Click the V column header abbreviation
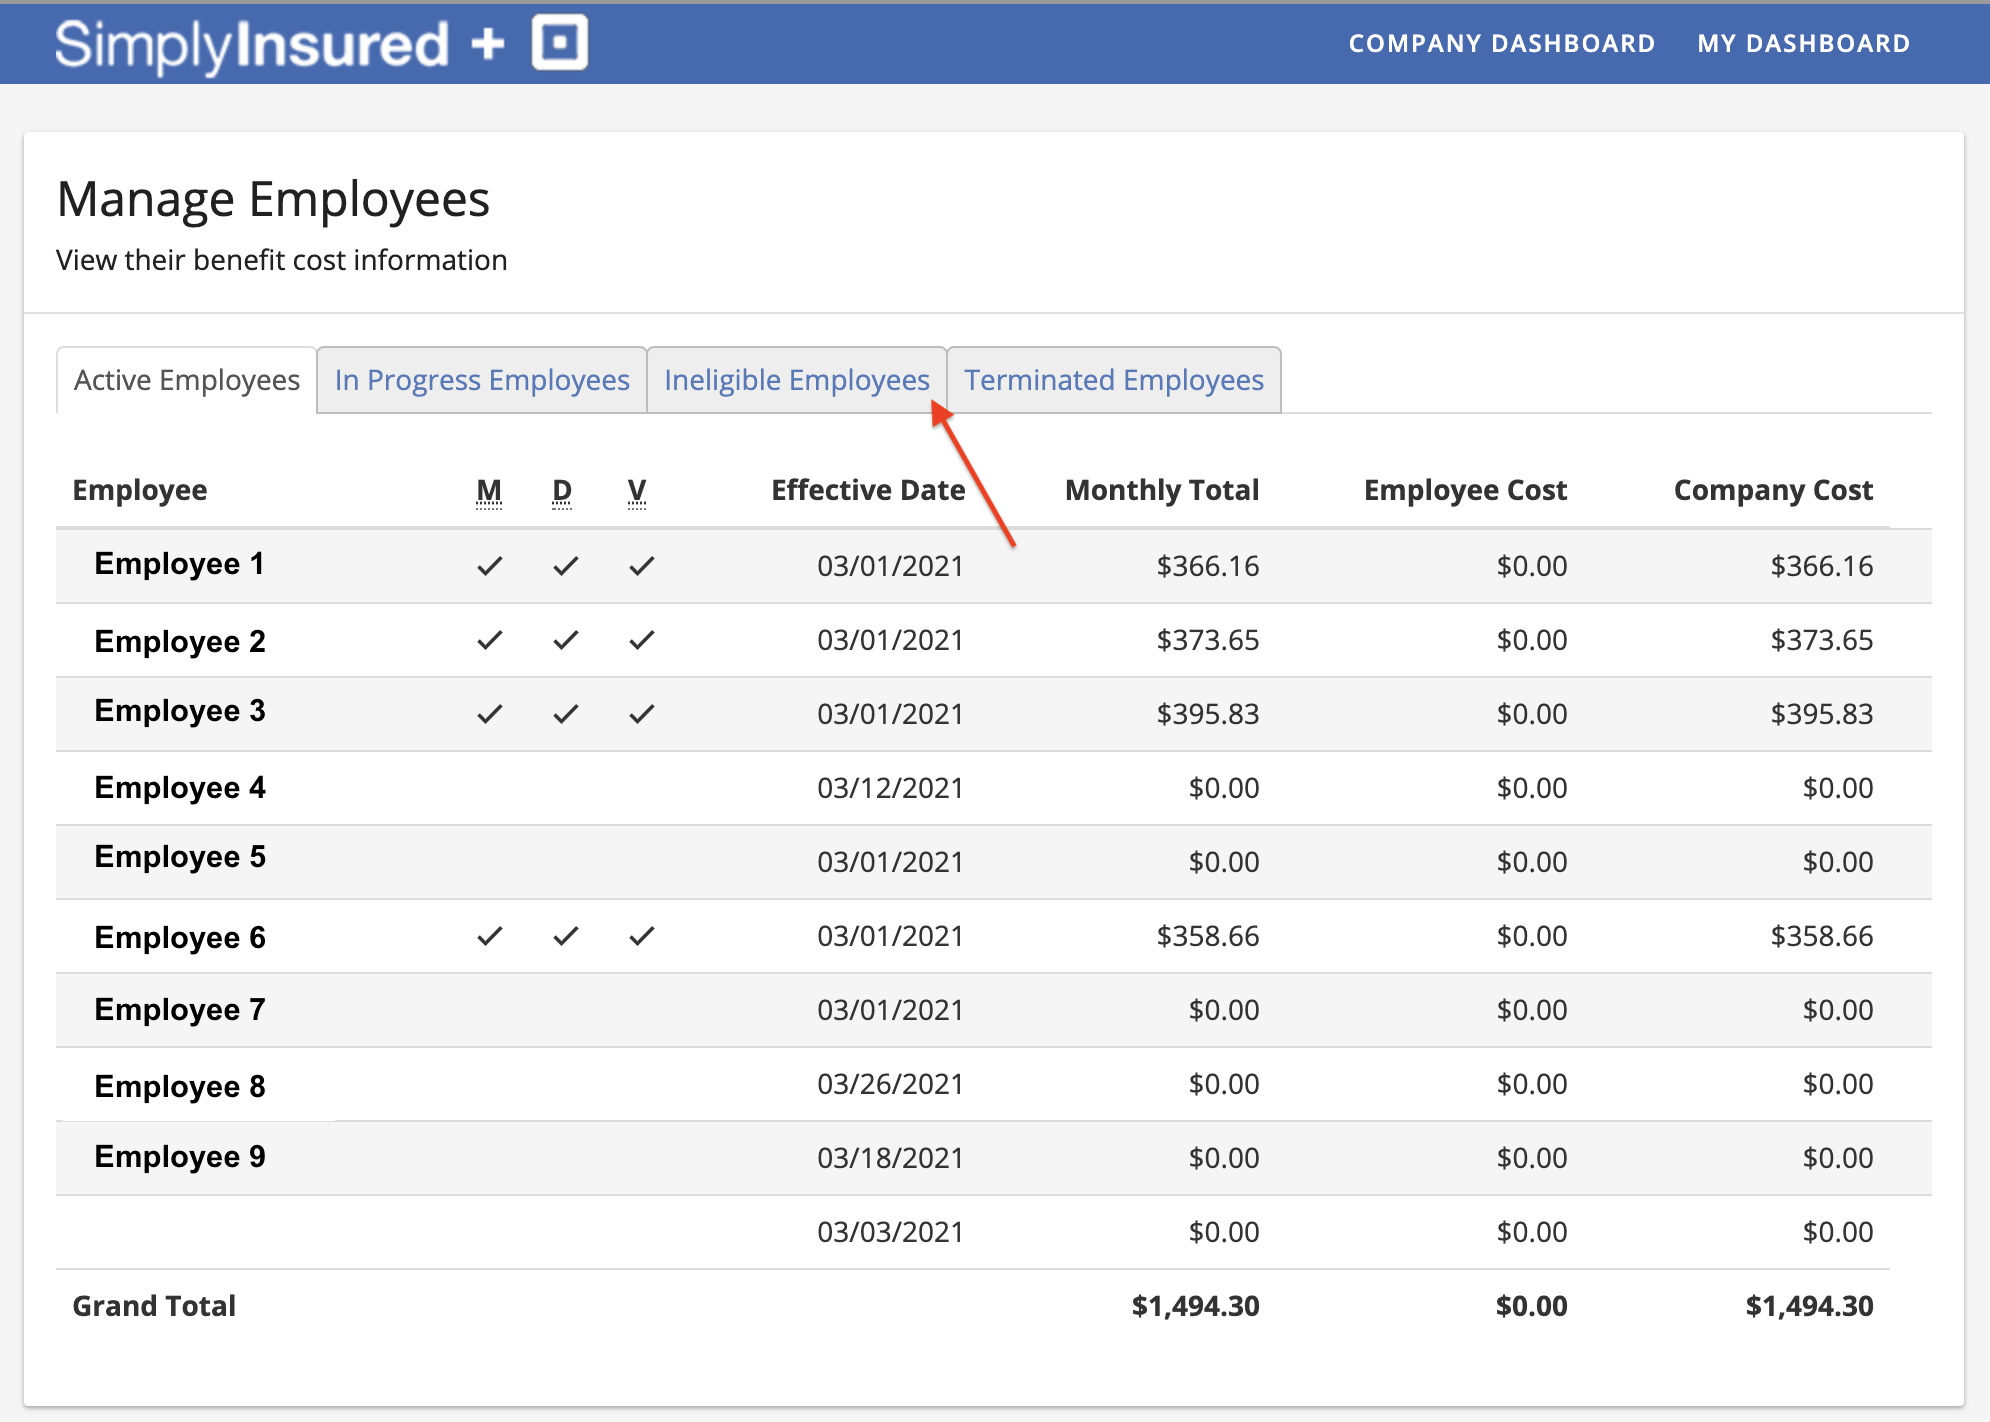Screen dimensions: 1990x1422 click(x=637, y=490)
